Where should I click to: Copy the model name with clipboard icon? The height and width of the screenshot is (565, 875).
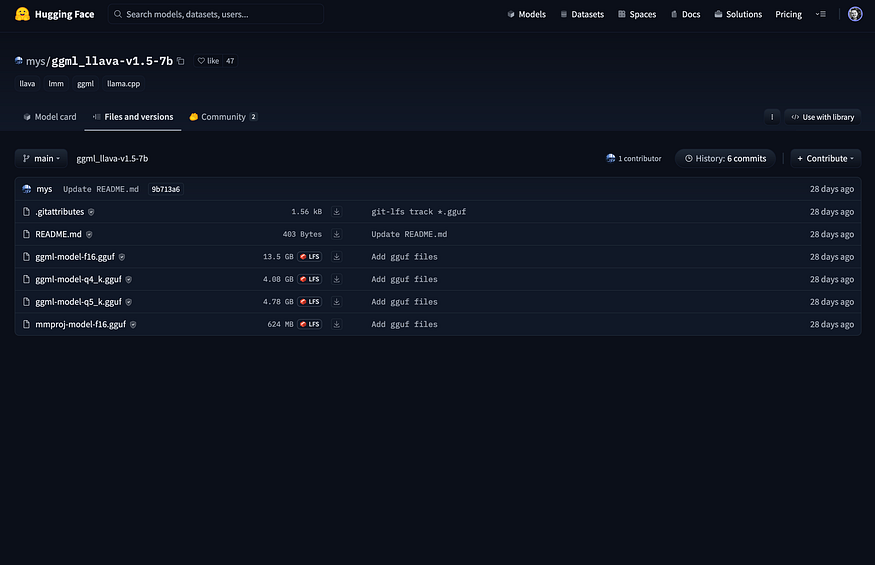click(181, 61)
